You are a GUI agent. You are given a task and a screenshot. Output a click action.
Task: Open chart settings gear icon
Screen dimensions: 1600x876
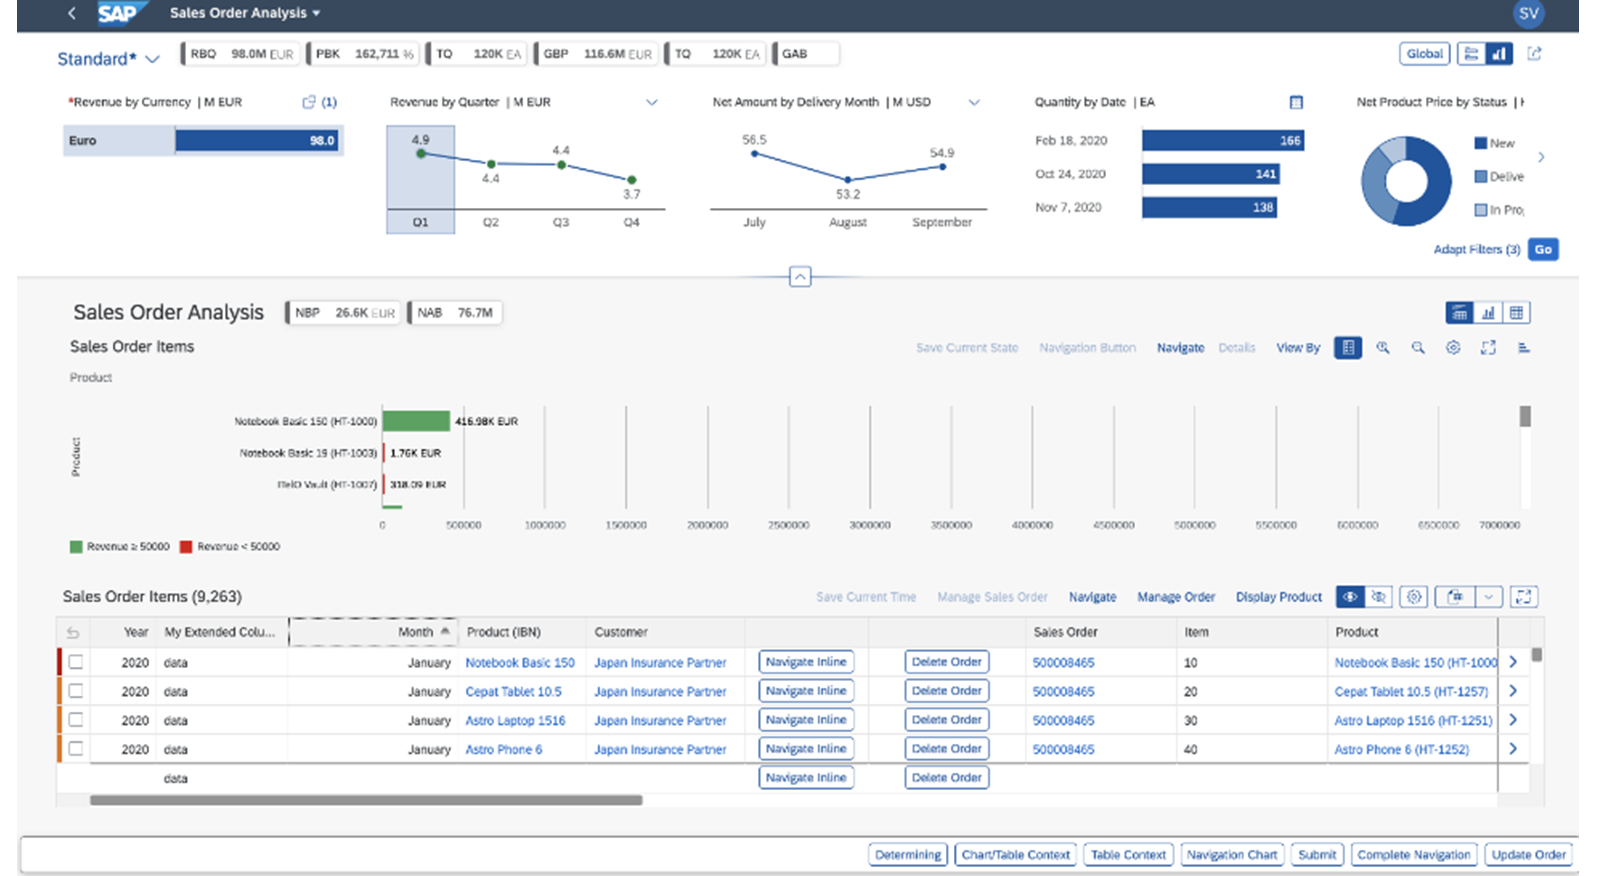click(x=1453, y=348)
